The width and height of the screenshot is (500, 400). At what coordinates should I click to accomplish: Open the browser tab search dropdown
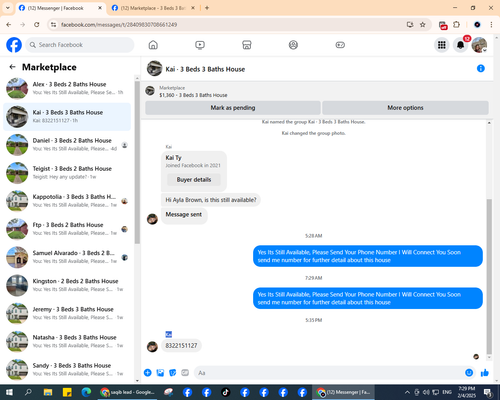click(8, 8)
